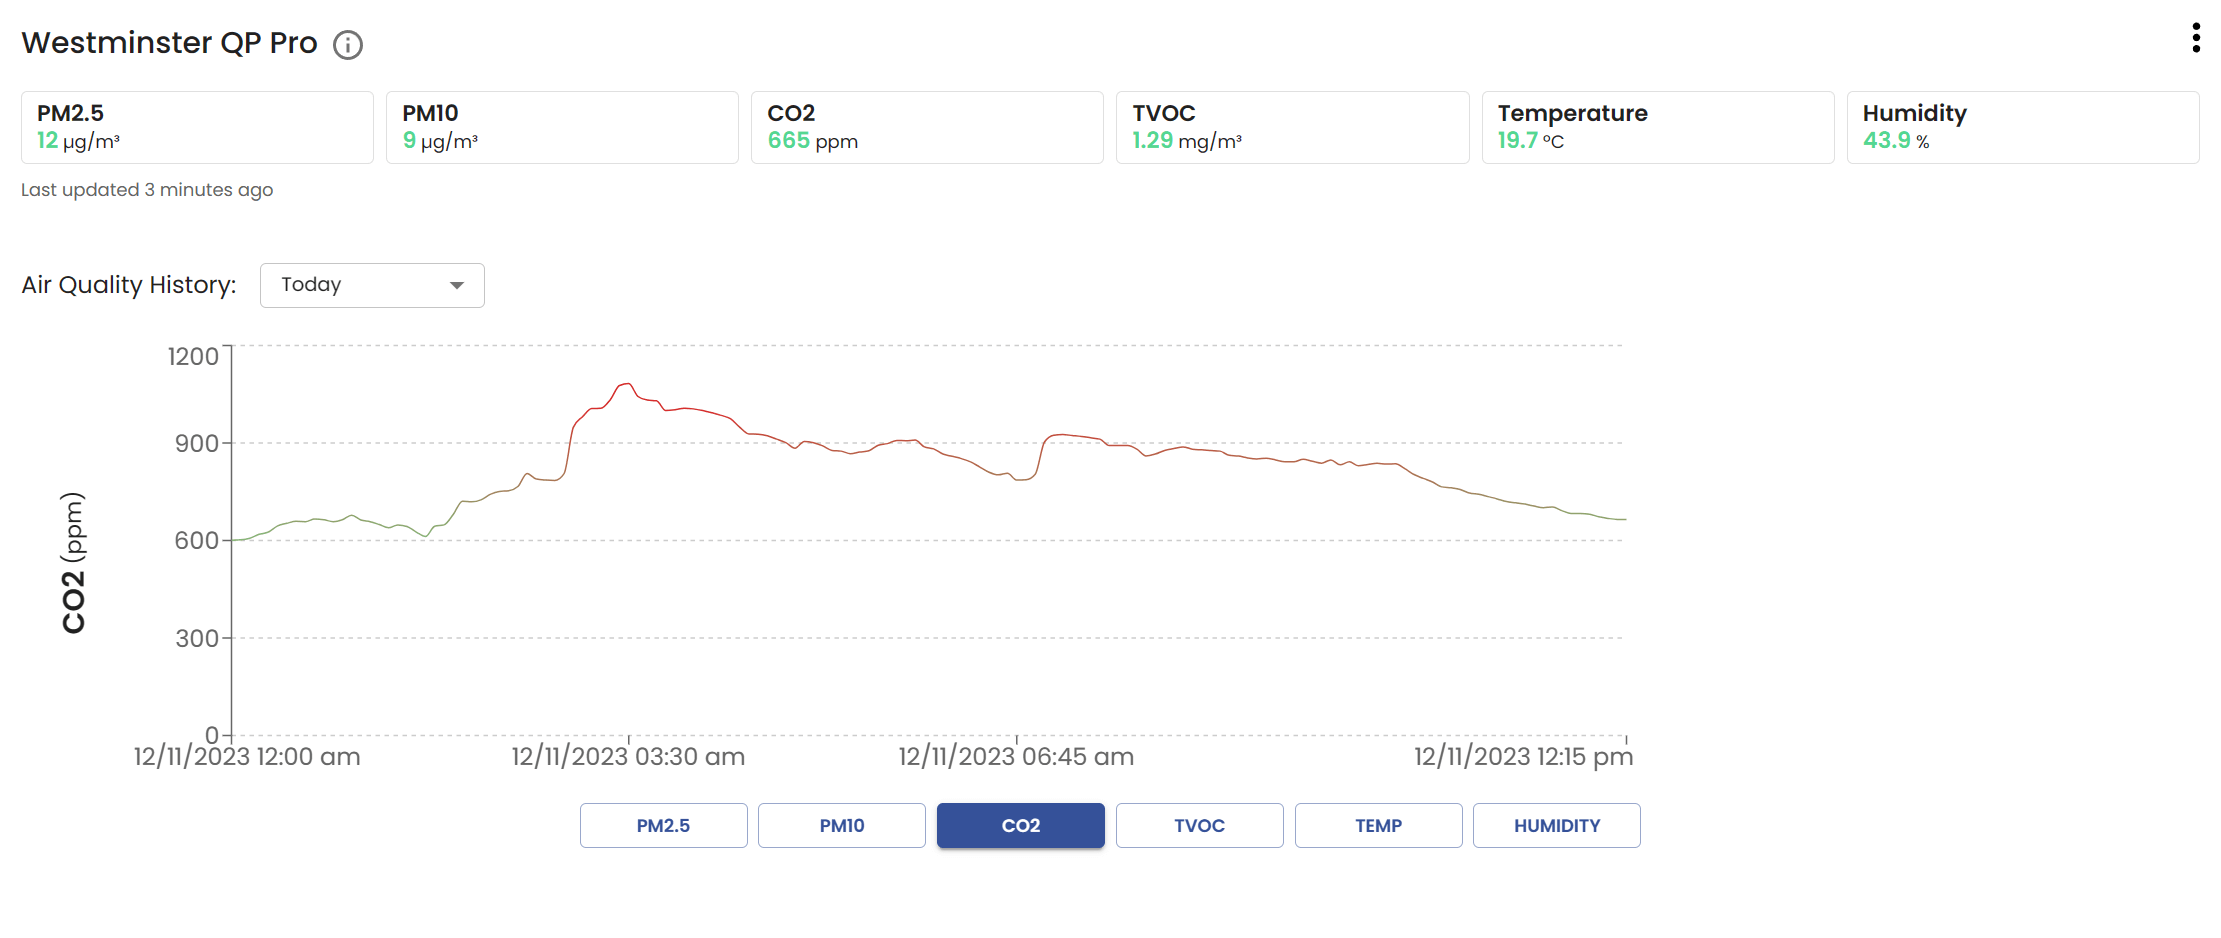Click the 12/11/2023 06:45 am axis label
The image size is (2221, 938).
point(1015,757)
